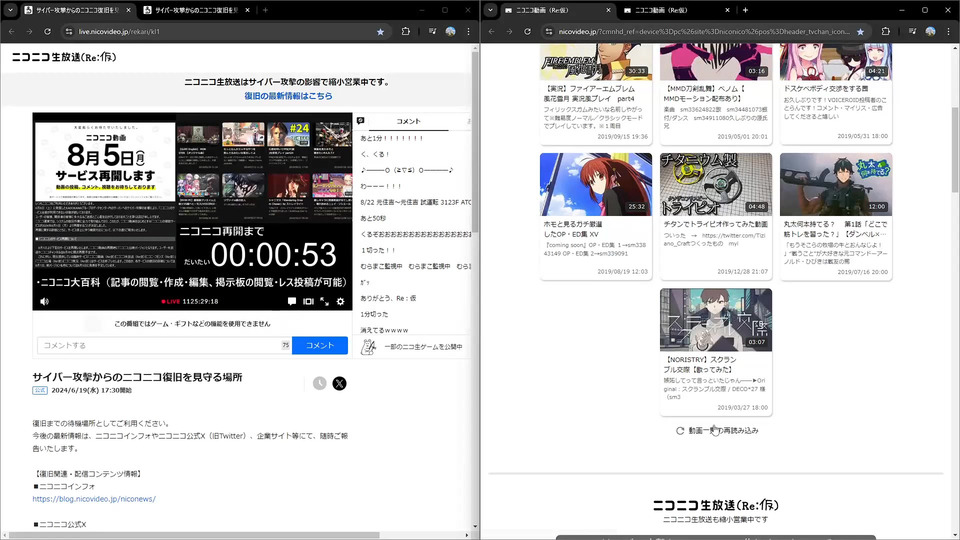The image size is (960, 540).
Task: Select the コメント panel tab
Action: 408,121
